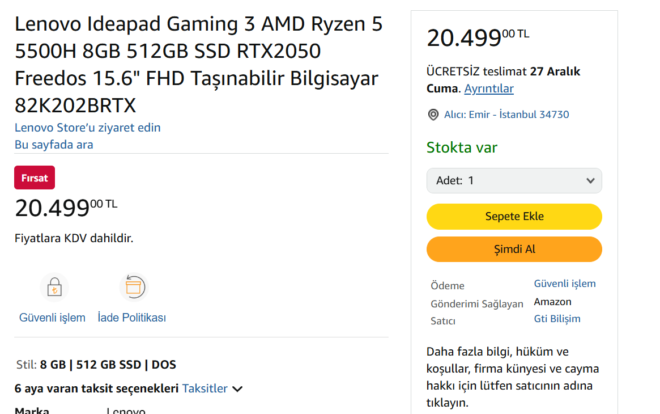Click the Güvenli işlem text under padlock

(52, 318)
